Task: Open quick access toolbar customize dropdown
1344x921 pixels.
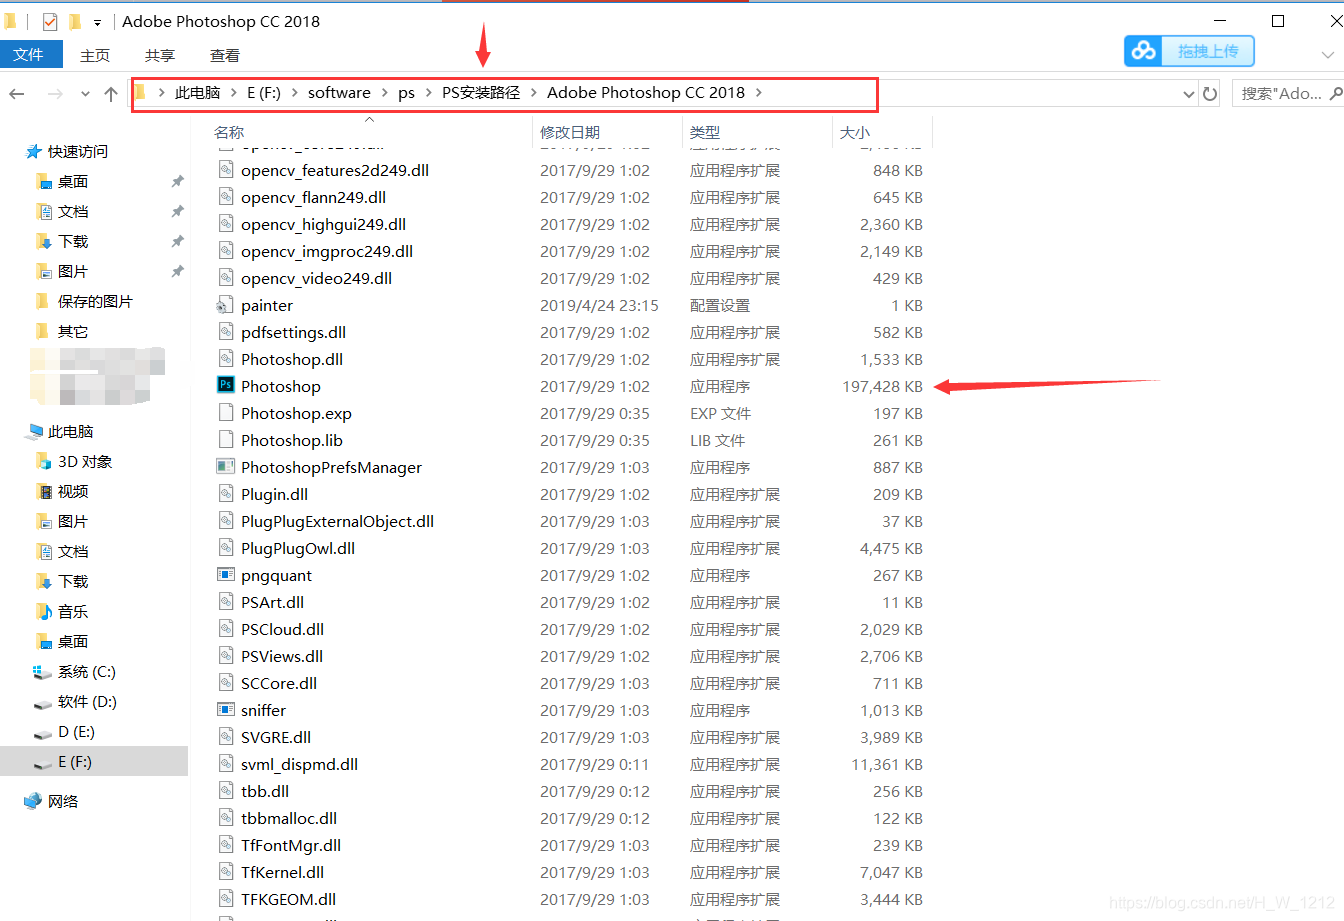Action: 97,22
